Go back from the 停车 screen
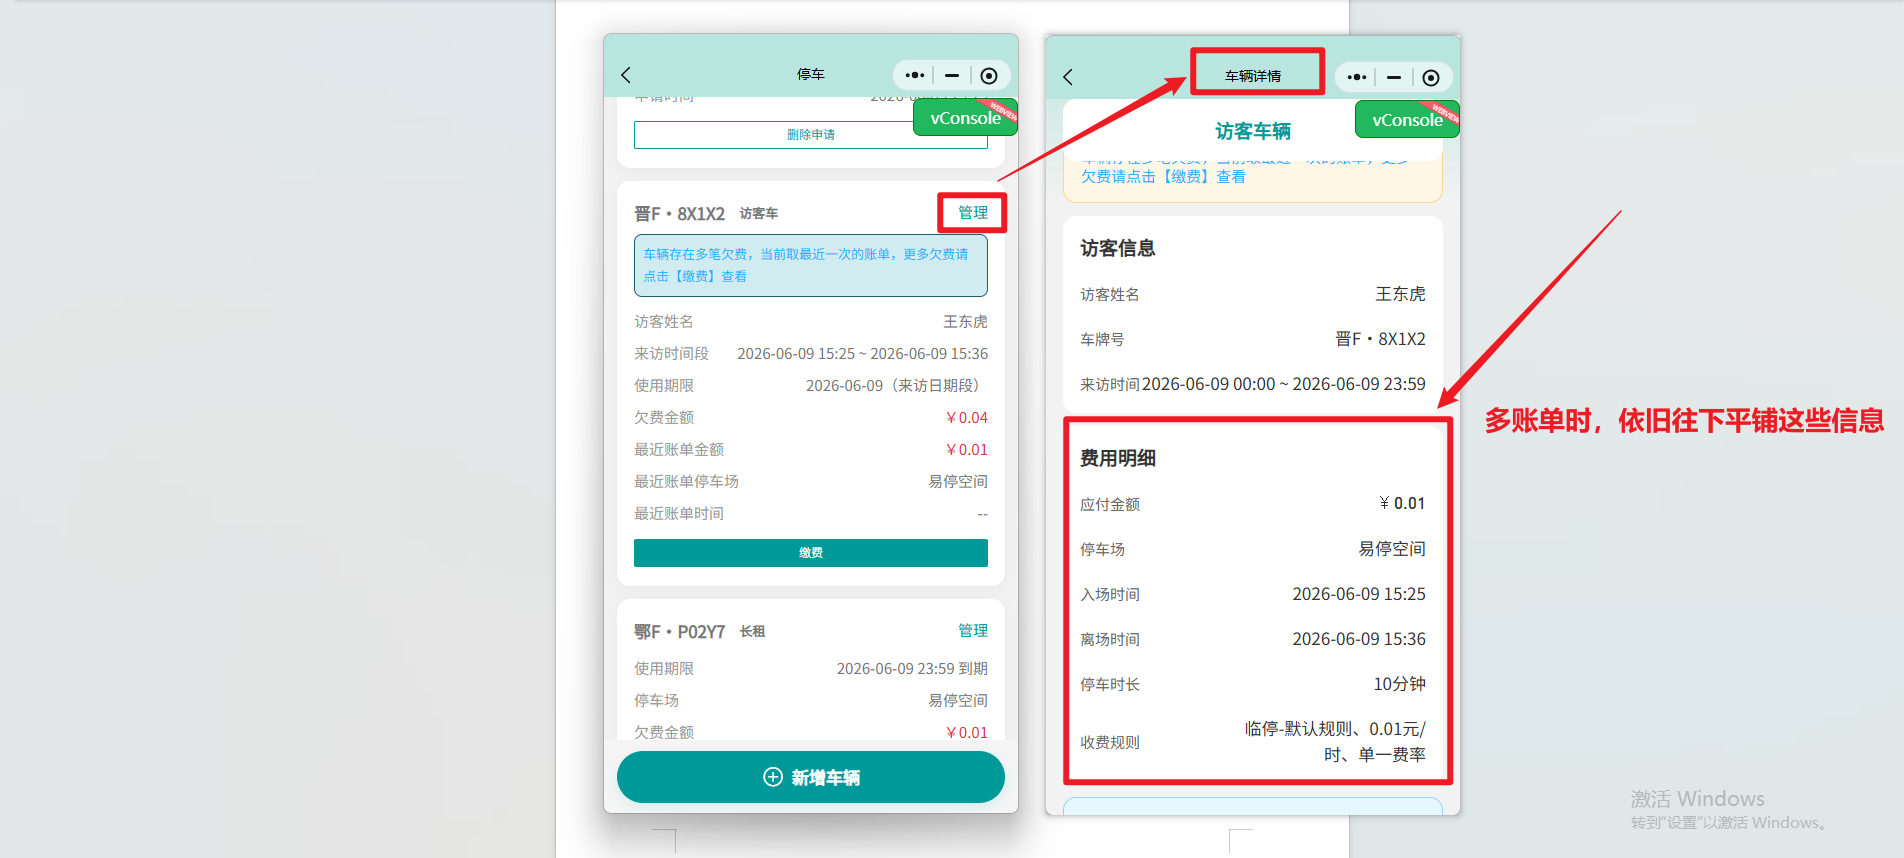Image resolution: width=1904 pixels, height=858 pixels. point(626,75)
